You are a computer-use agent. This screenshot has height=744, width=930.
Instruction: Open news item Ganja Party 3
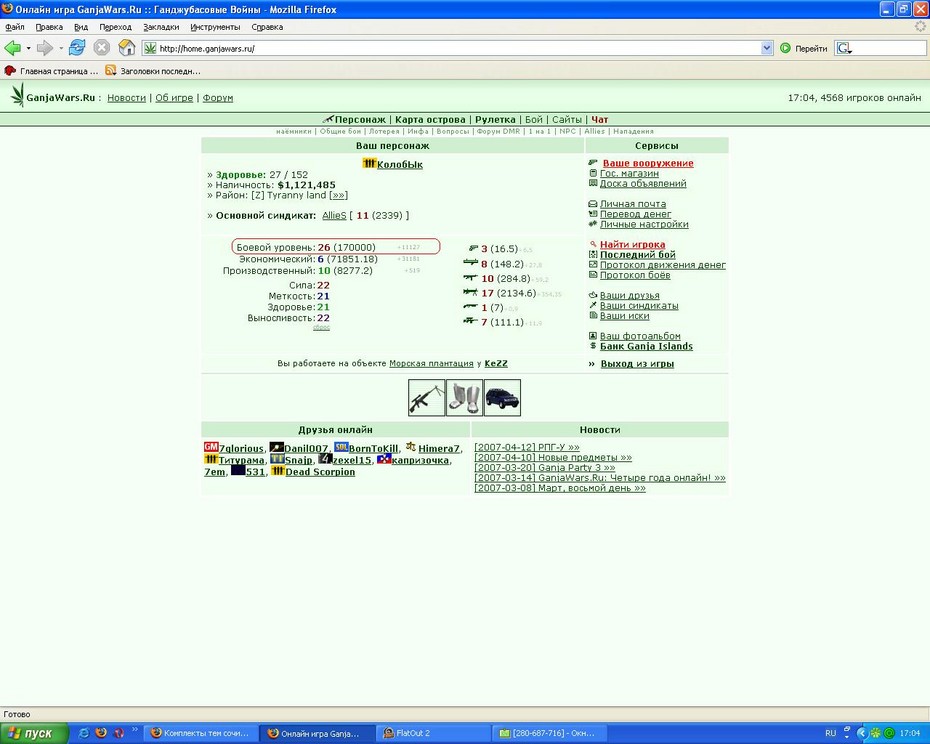pos(544,468)
